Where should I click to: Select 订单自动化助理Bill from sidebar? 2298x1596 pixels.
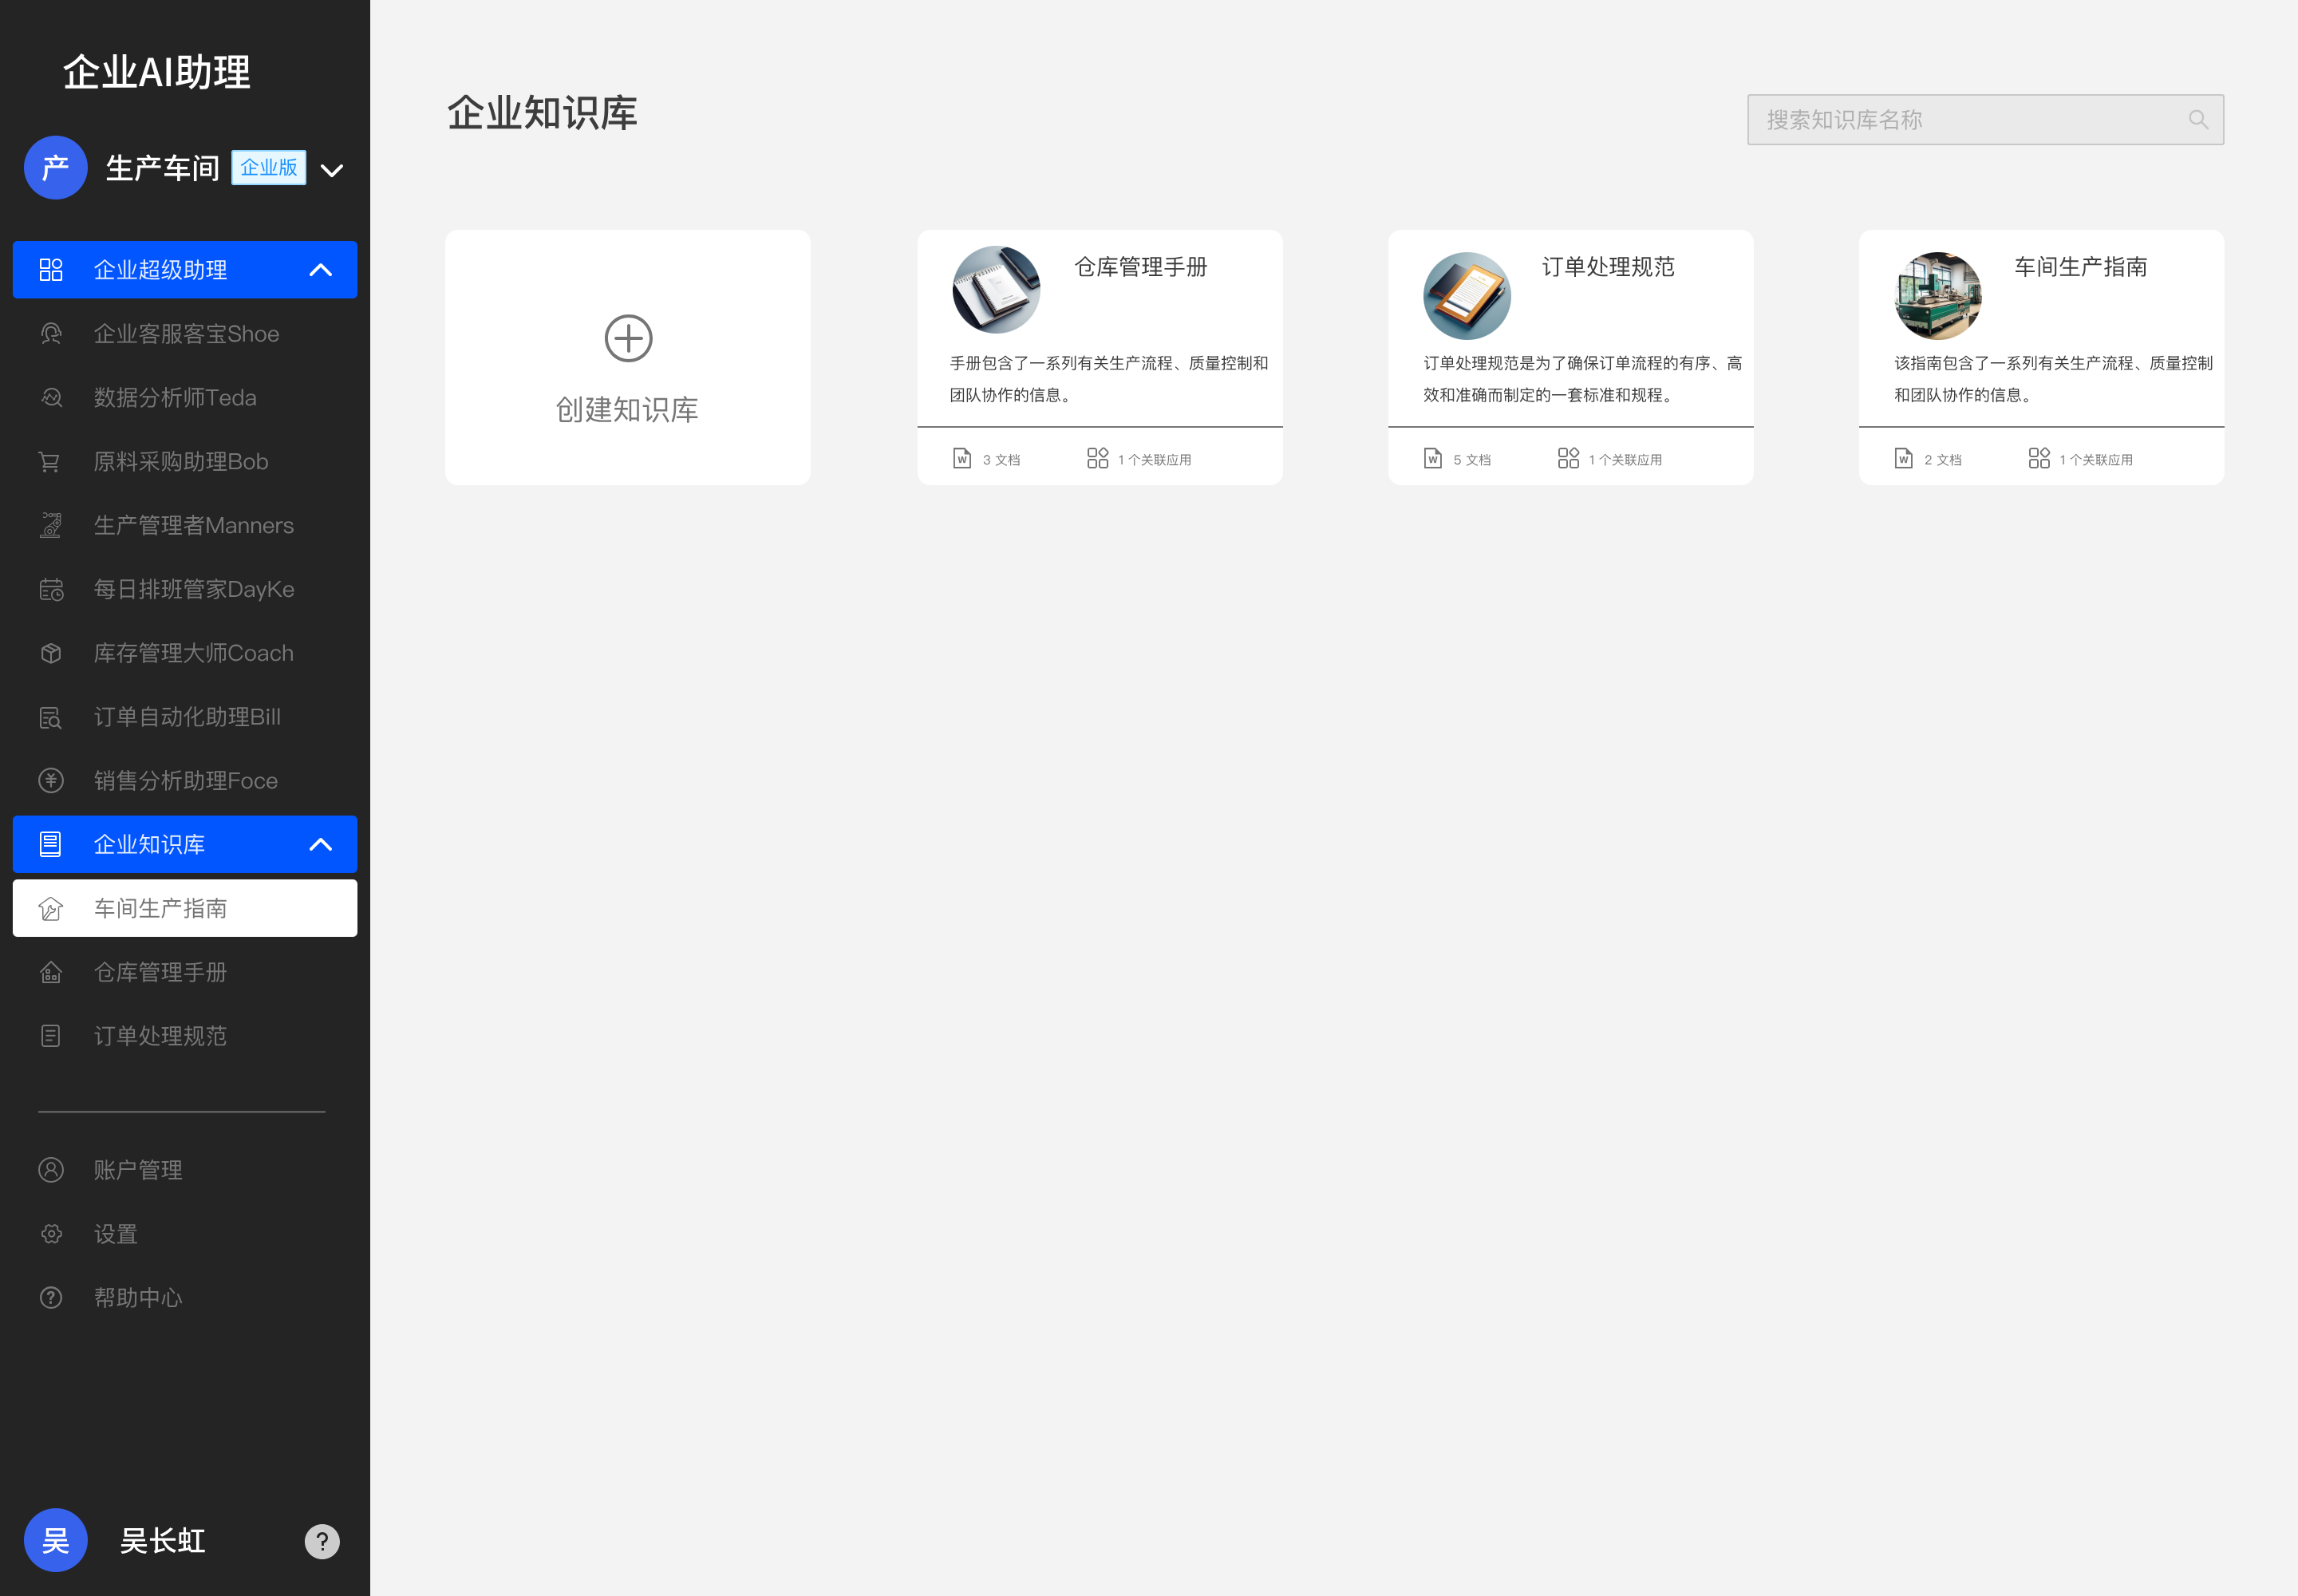186,717
